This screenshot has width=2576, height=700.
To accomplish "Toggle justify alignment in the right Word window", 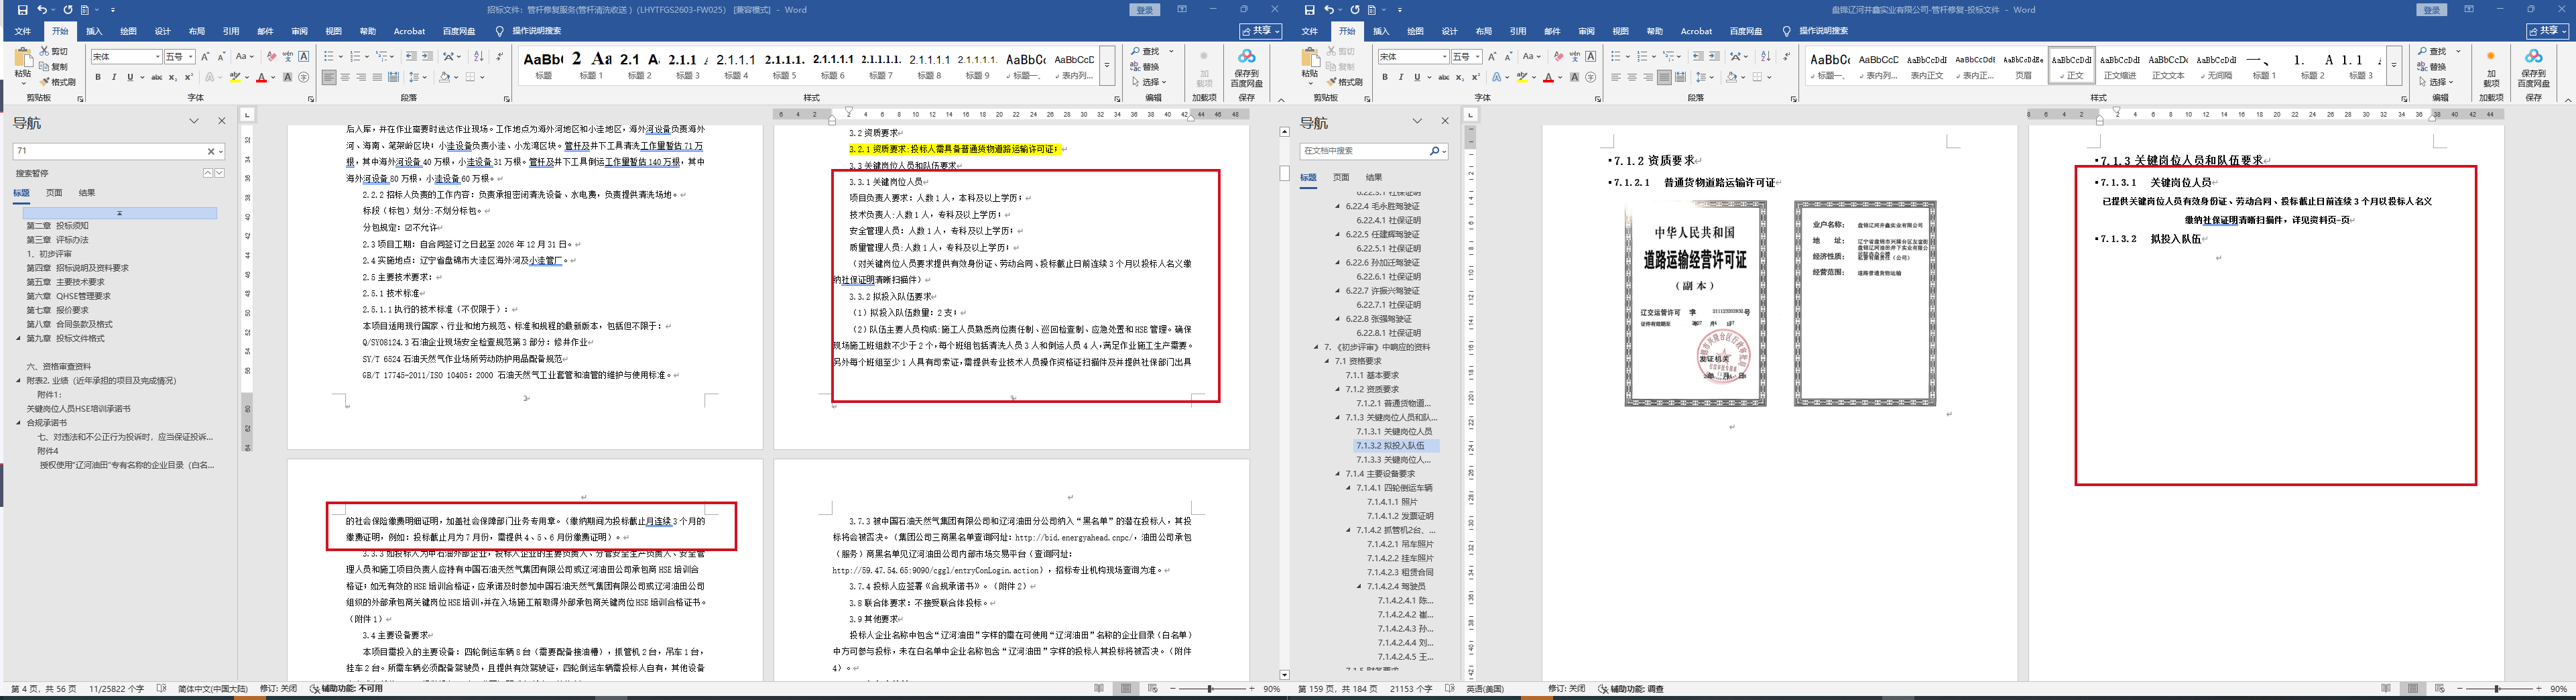I will pos(1664,77).
